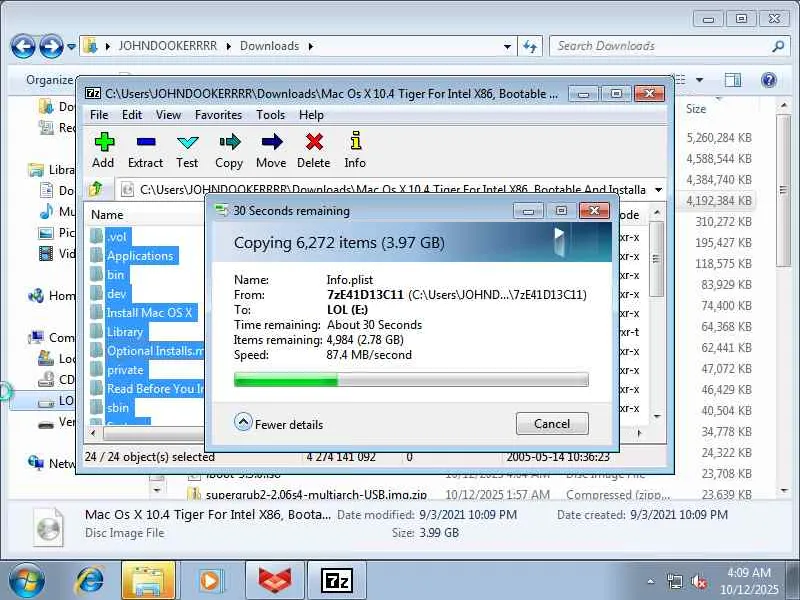Click the muted volume tray icon
Screen dimensions: 800x600
click(x=698, y=581)
